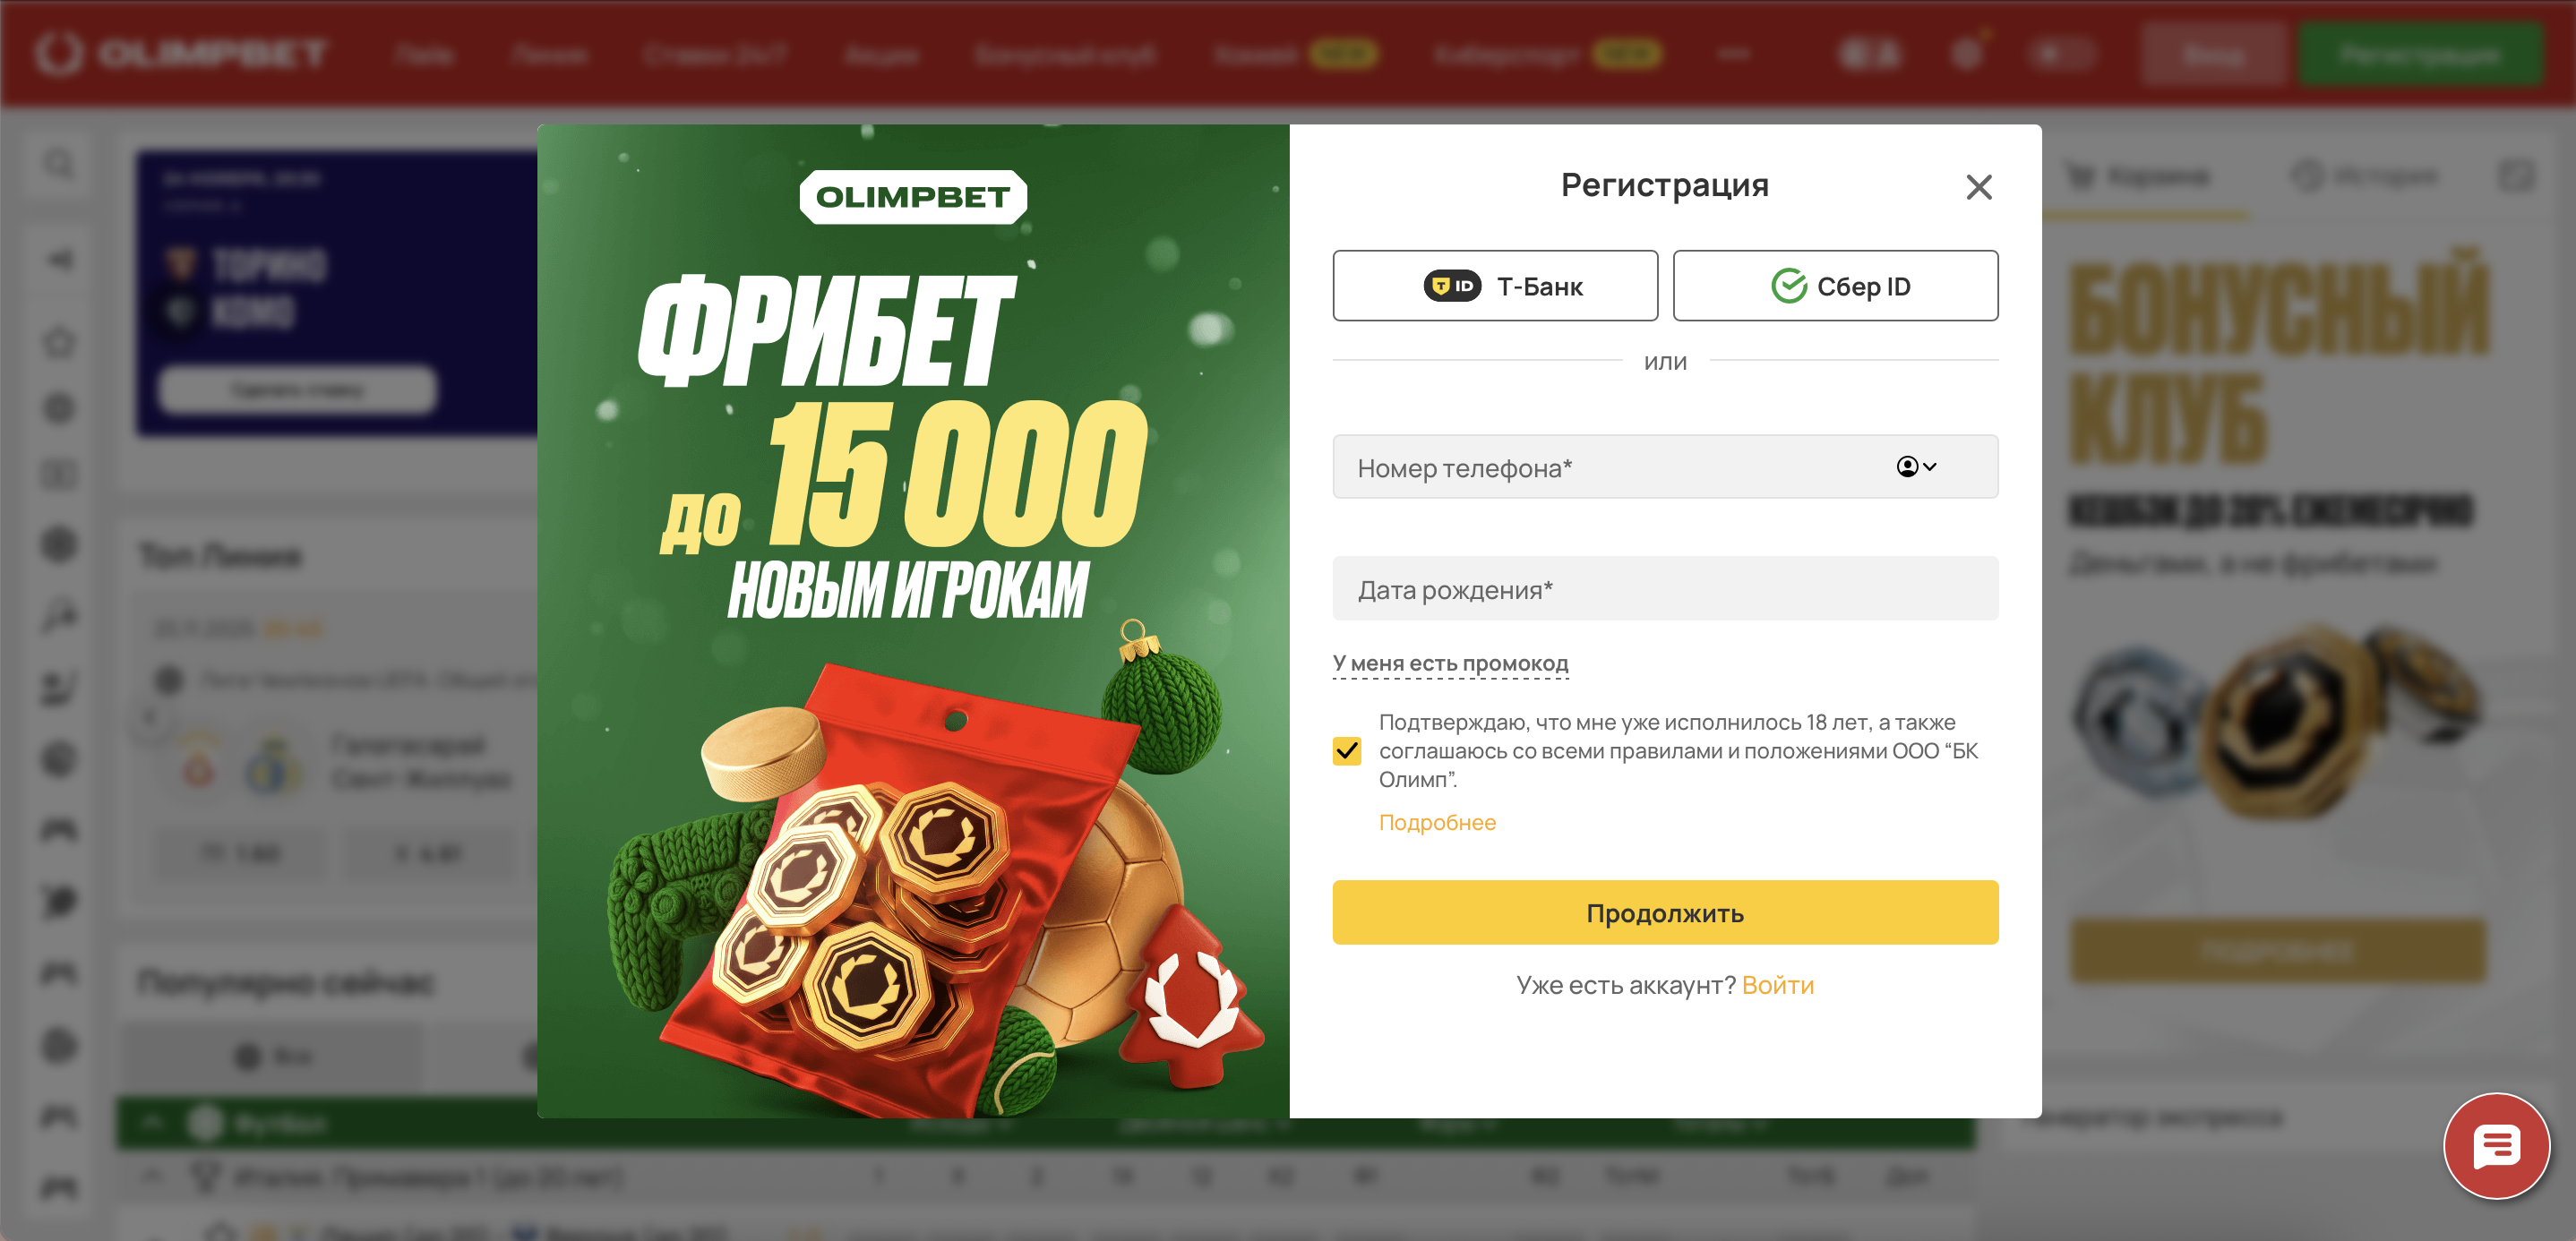Open the live chat support bubble
Image resolution: width=2576 pixels, height=1241 pixels.
point(2496,1146)
